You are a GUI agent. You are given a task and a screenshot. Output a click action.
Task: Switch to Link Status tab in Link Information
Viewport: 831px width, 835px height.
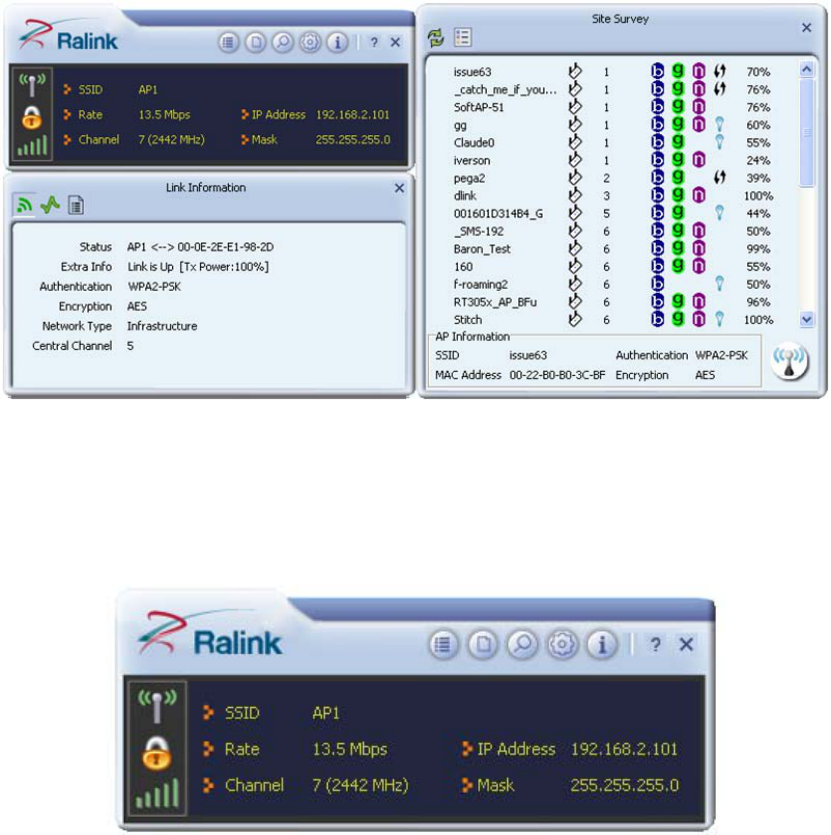[24, 205]
